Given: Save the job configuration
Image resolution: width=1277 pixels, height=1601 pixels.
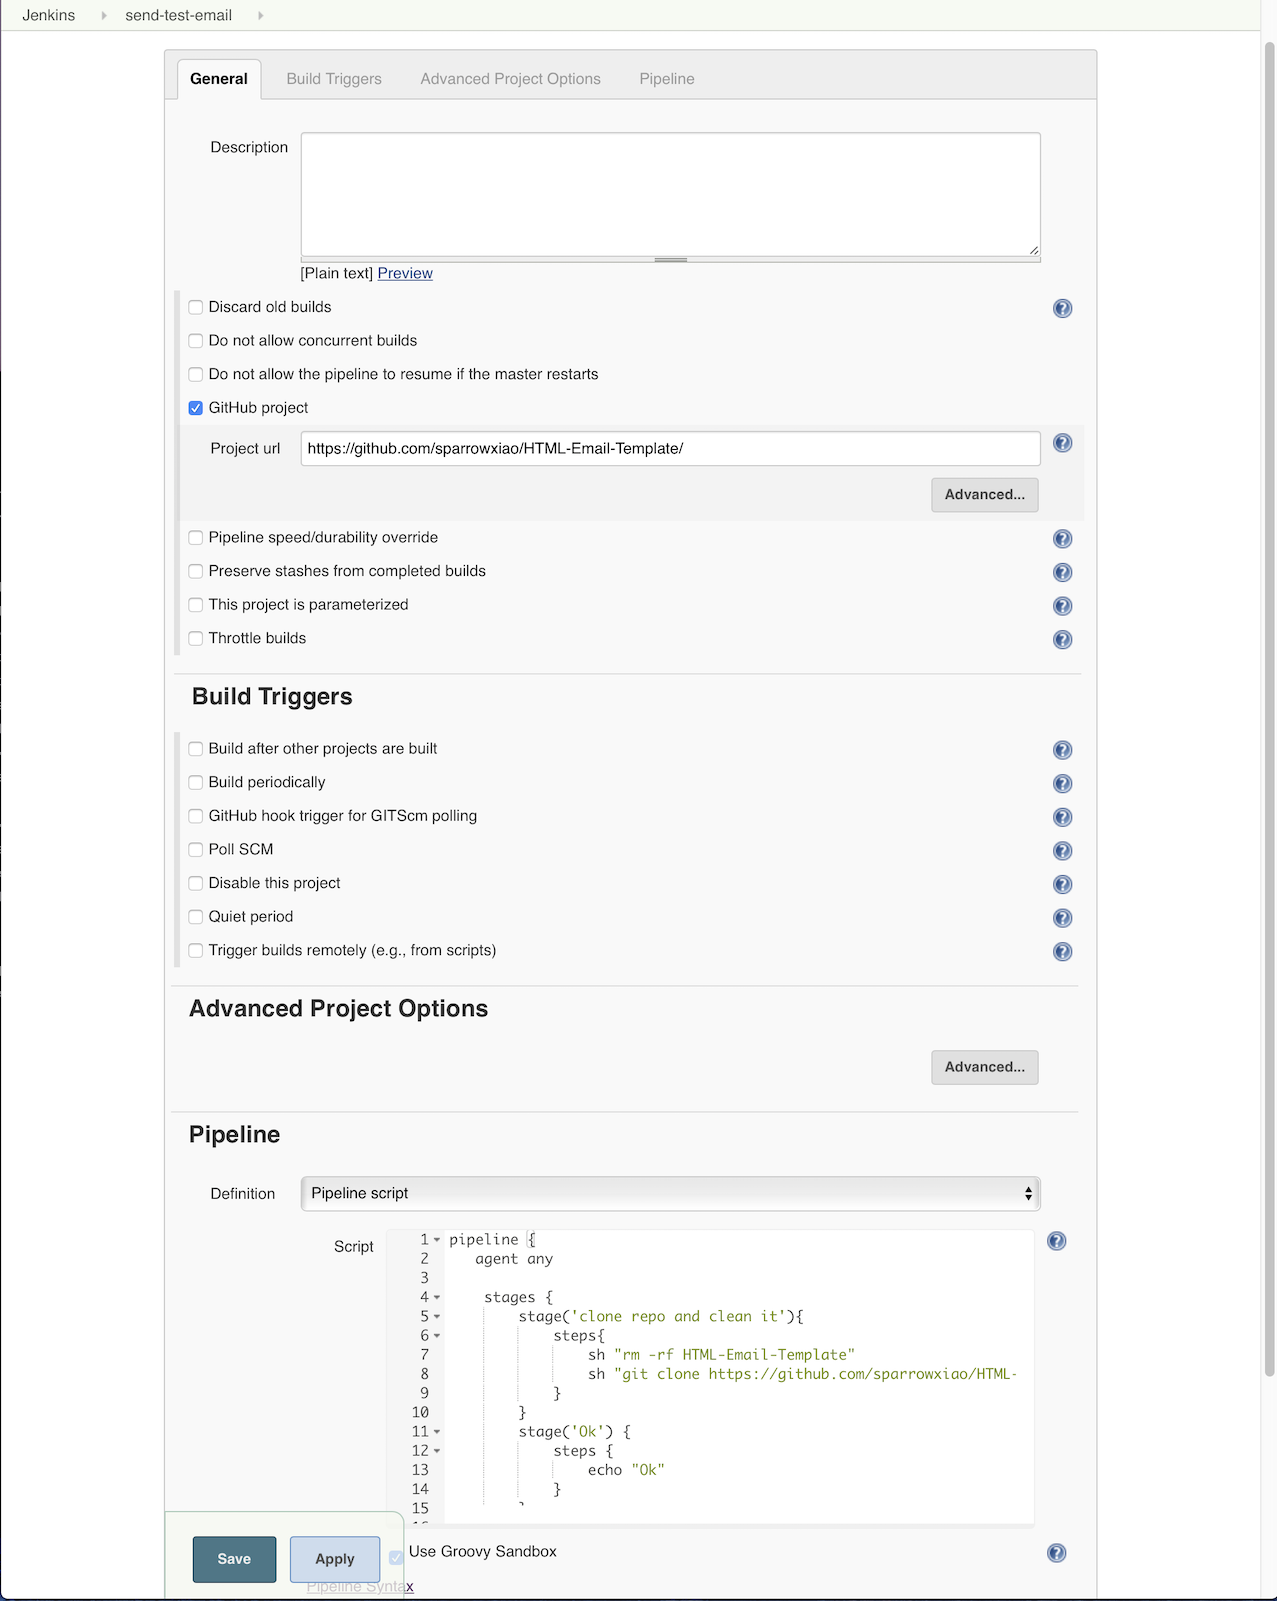Looking at the screenshot, I should click(234, 1559).
